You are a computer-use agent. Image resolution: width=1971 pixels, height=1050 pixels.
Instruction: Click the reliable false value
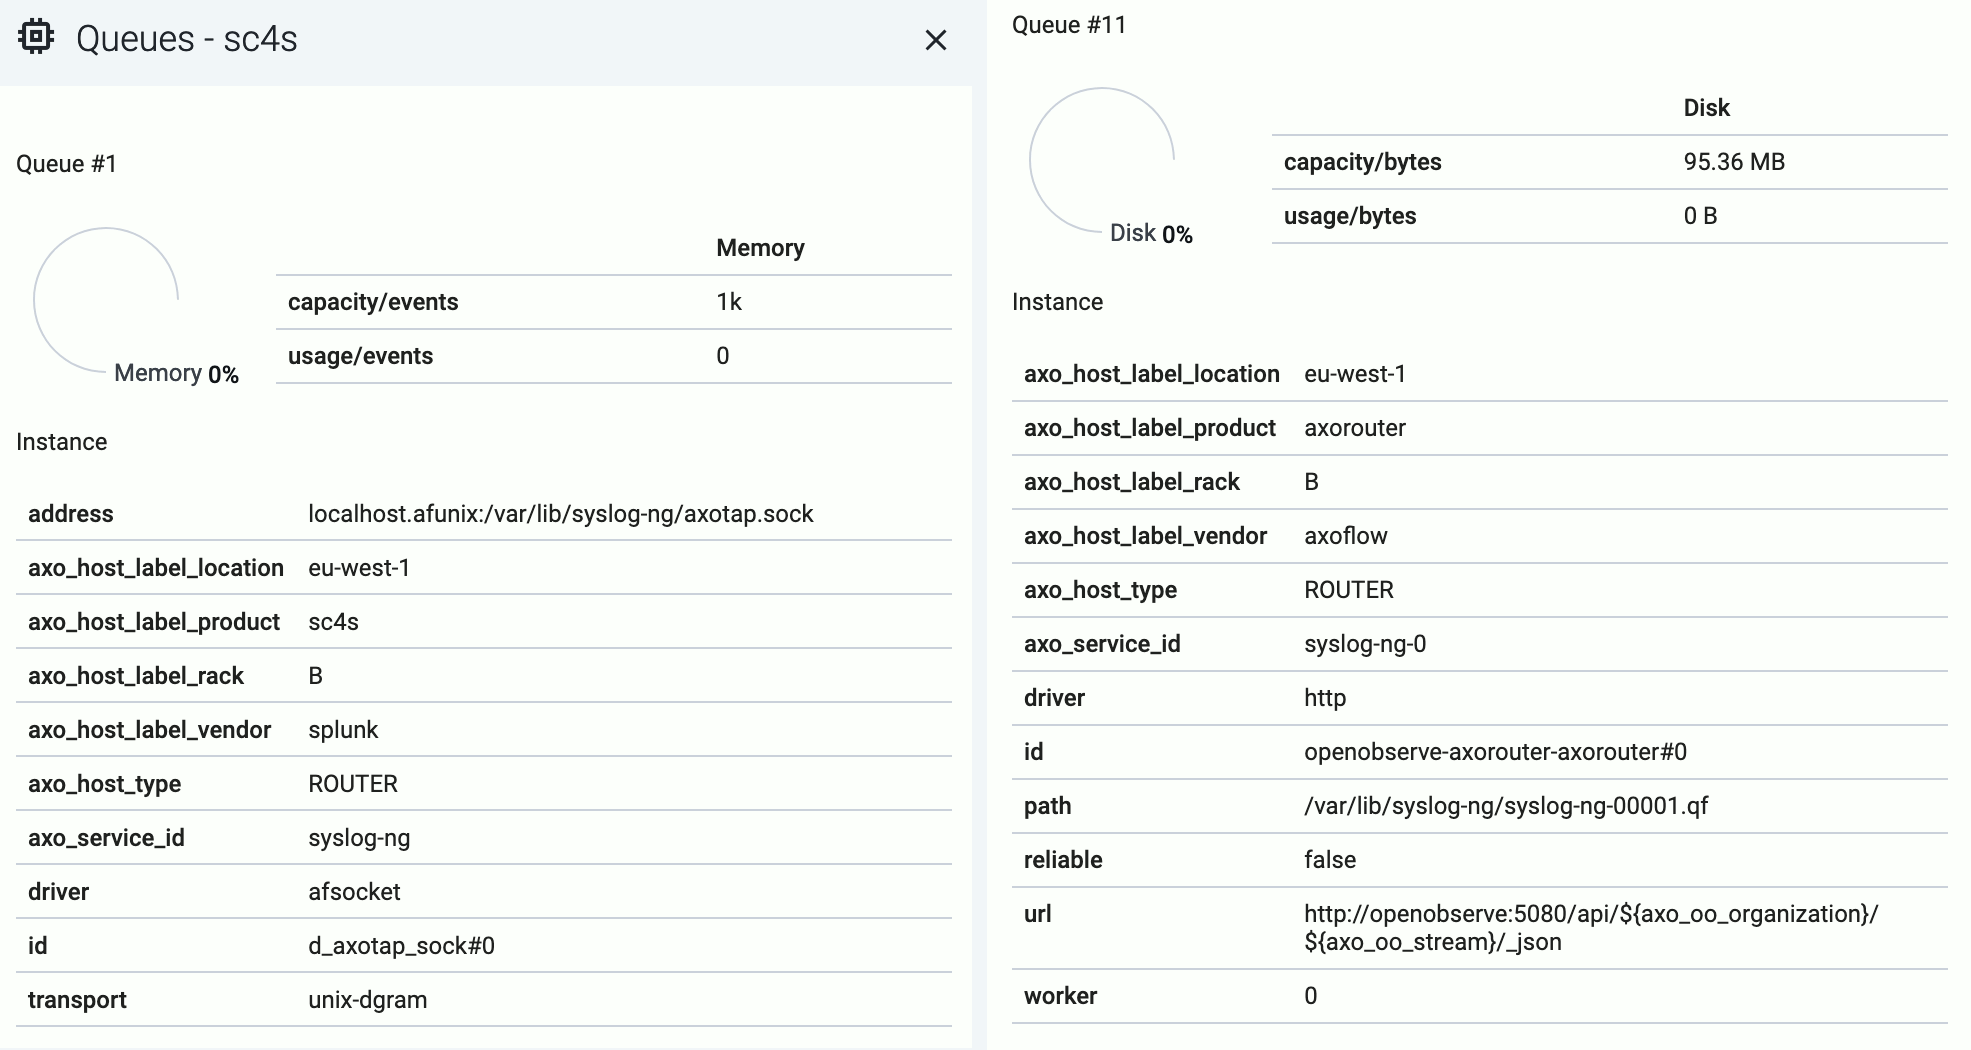[x=1330, y=860]
